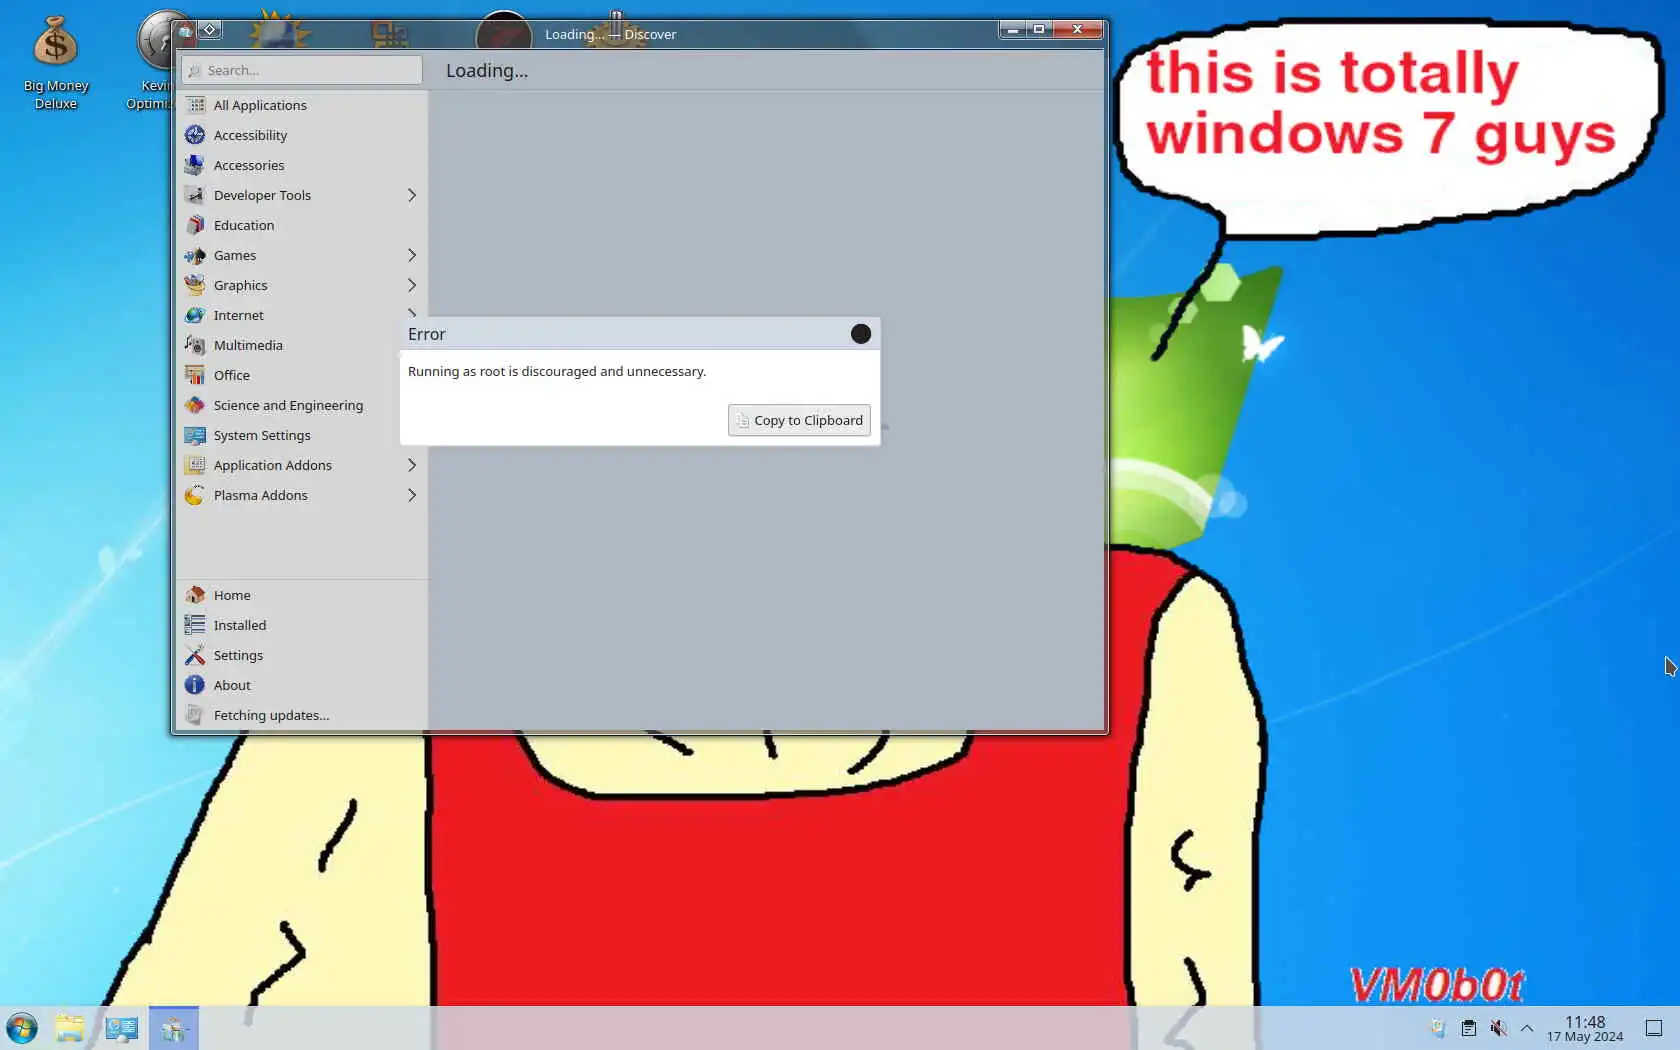Click the tray icon beside the clipboard
Screen dimensions: 1680x1050
[1438, 1028]
